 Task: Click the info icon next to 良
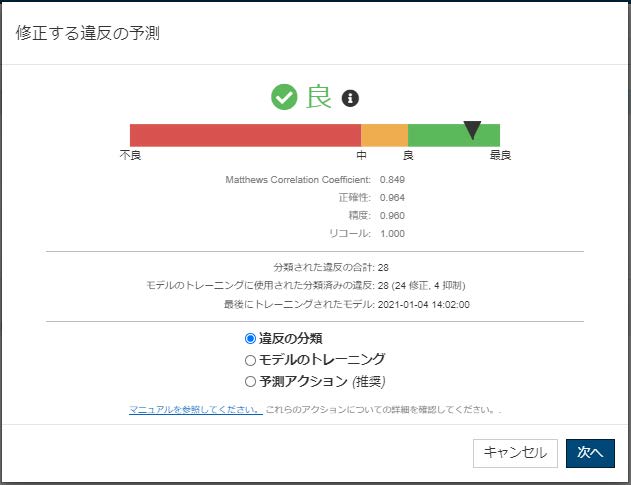[350, 98]
